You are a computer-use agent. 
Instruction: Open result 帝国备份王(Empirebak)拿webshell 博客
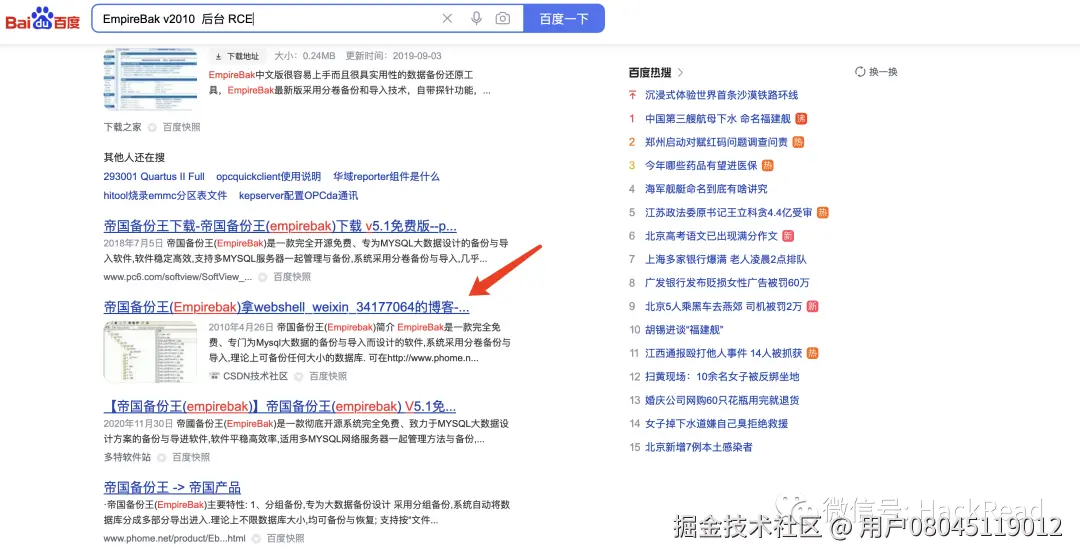287,307
